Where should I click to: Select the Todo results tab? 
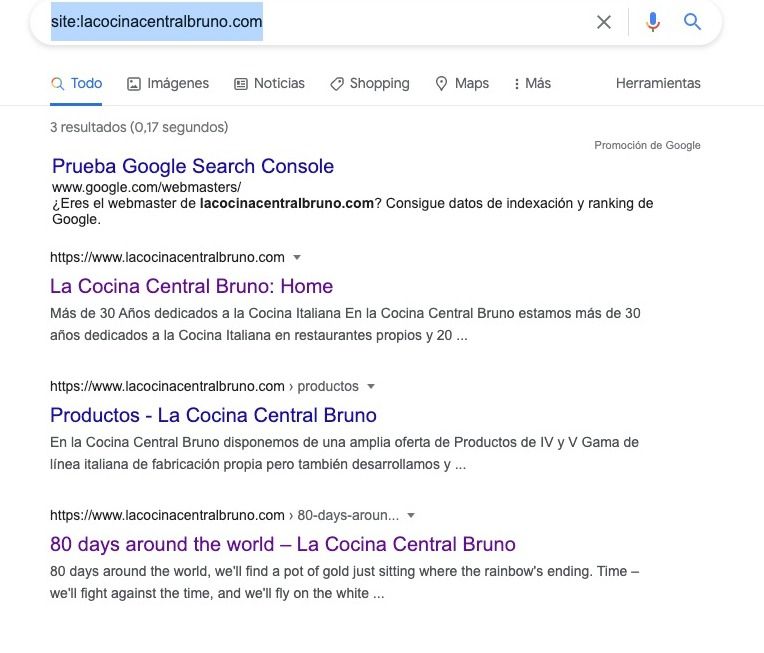click(x=76, y=83)
